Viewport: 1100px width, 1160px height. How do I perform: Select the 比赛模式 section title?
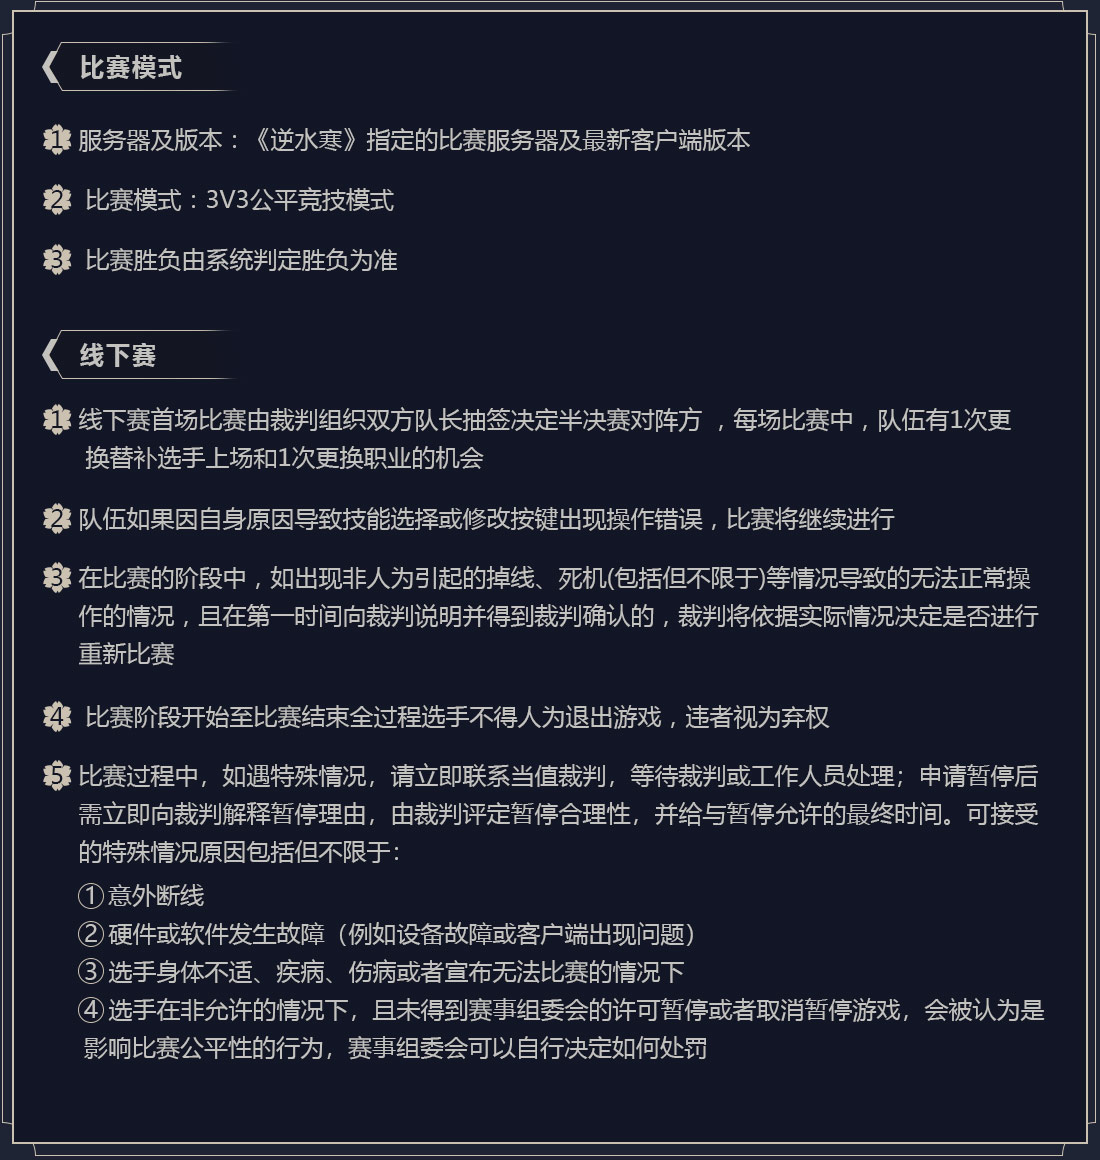[x=131, y=67]
